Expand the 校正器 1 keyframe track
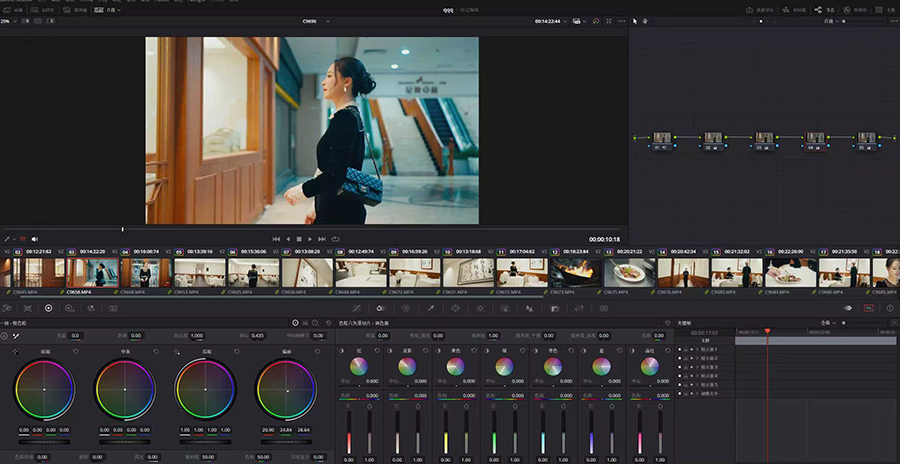 click(695, 349)
